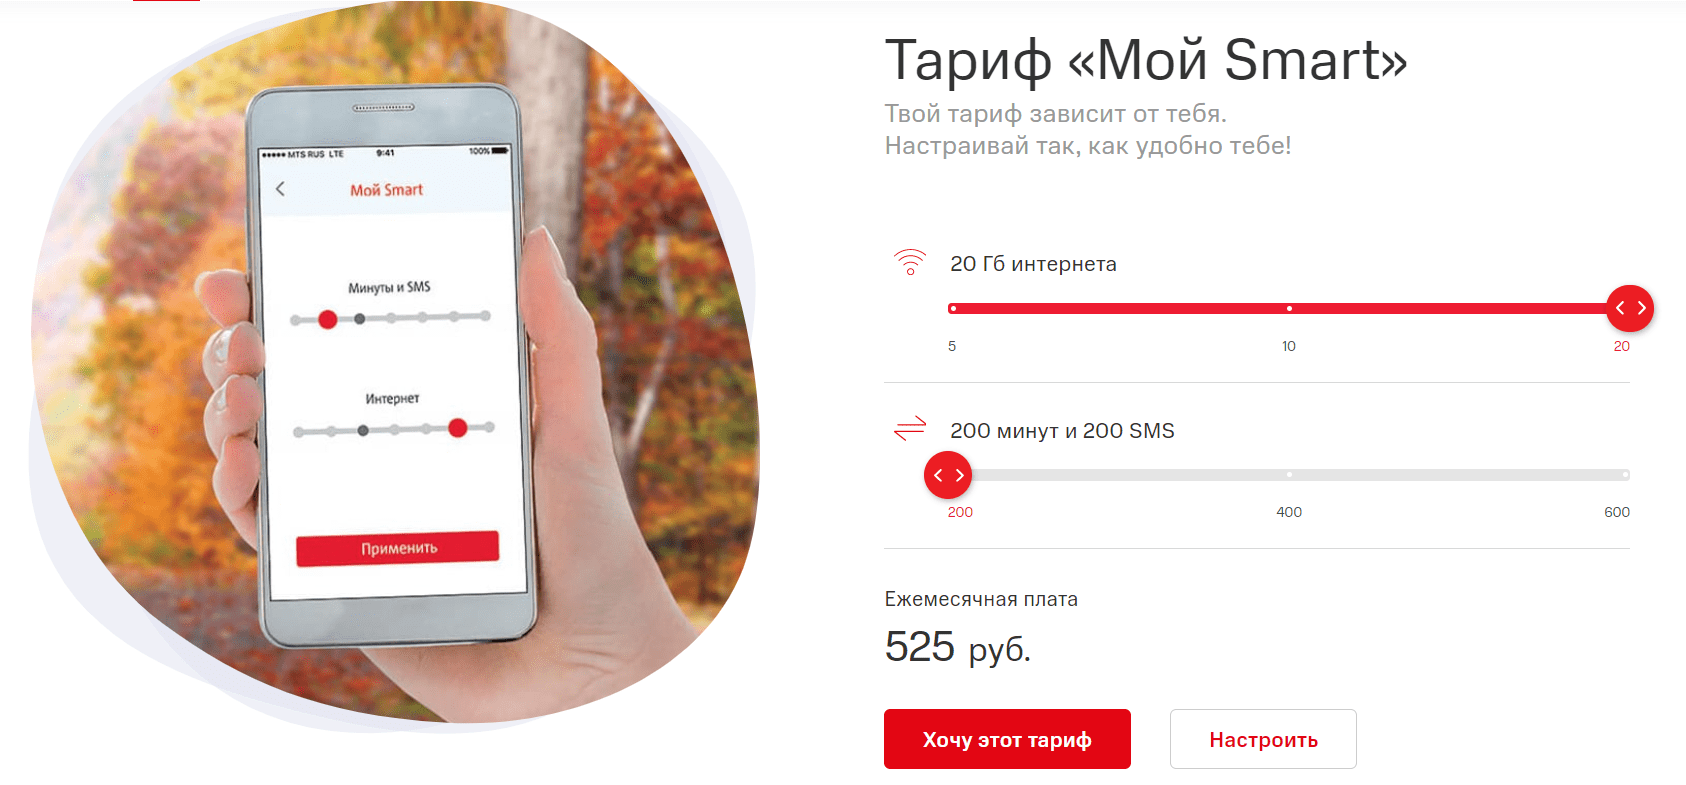Click the Wi-Fi internet icon

click(910, 262)
